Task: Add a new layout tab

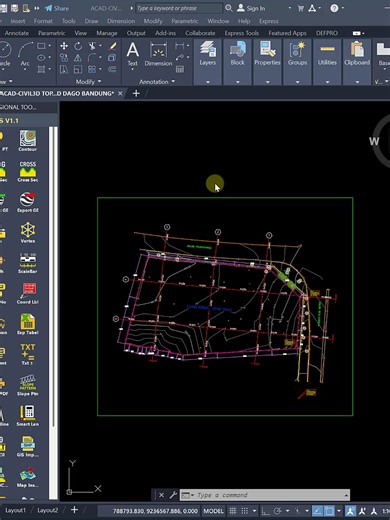Action: tap(74, 510)
